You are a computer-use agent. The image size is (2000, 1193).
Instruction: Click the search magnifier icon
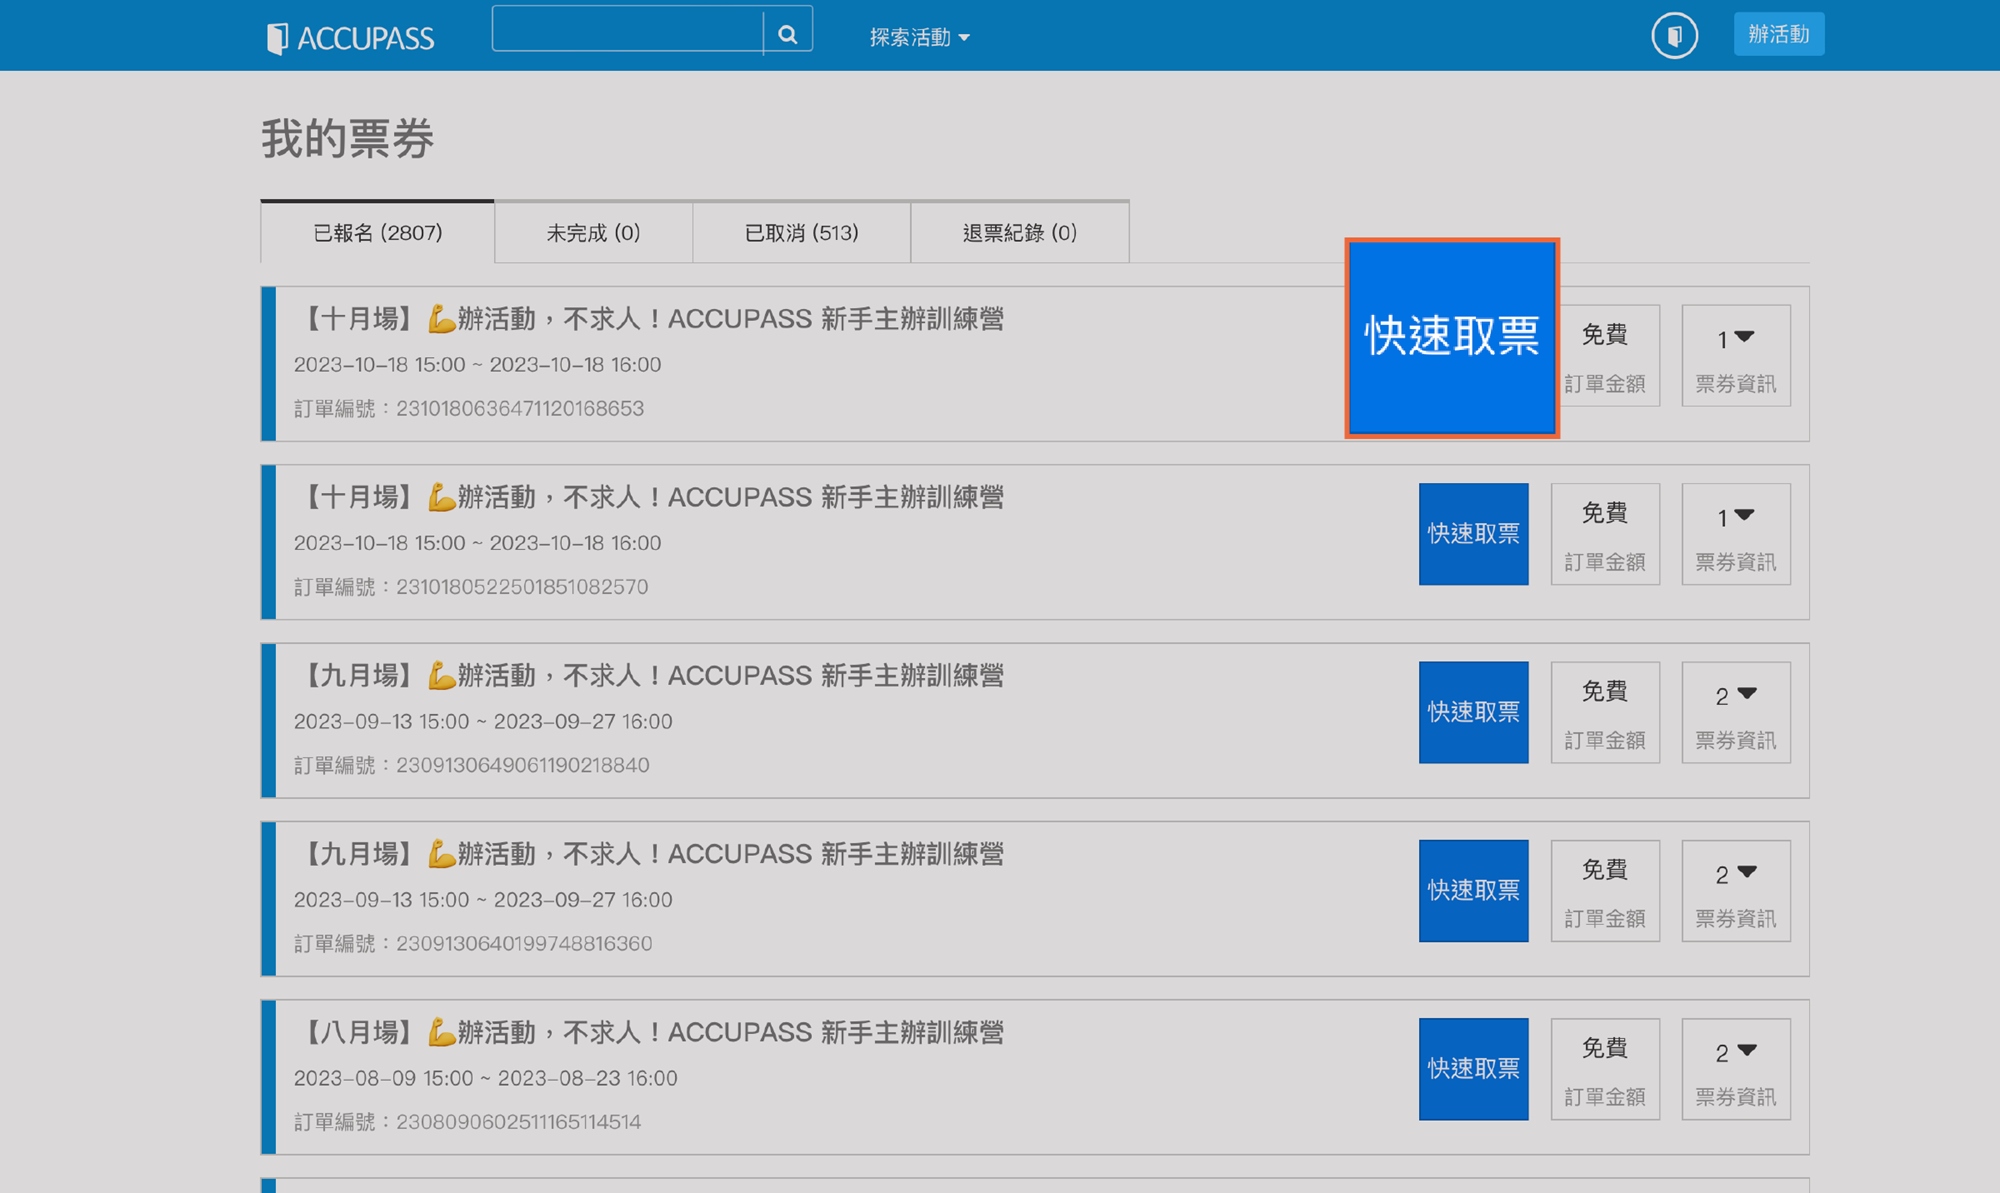point(788,35)
